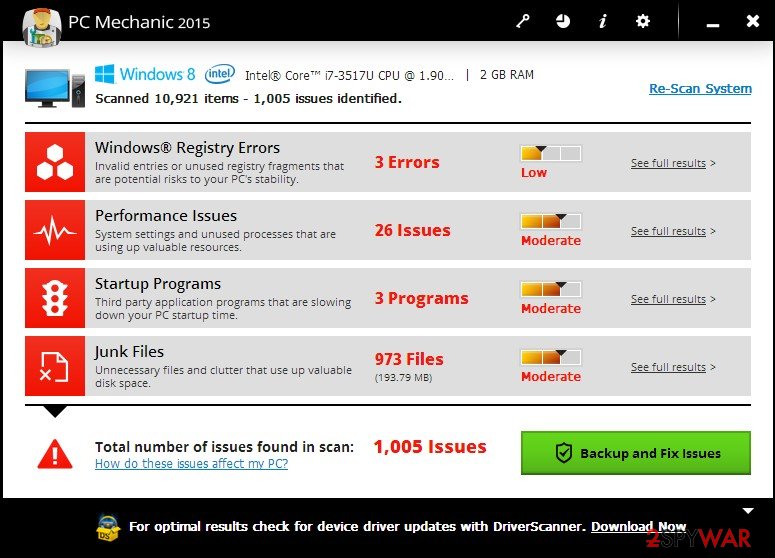Click the '(193.79 MB)' size text
This screenshot has height=558, width=775.
click(x=403, y=378)
